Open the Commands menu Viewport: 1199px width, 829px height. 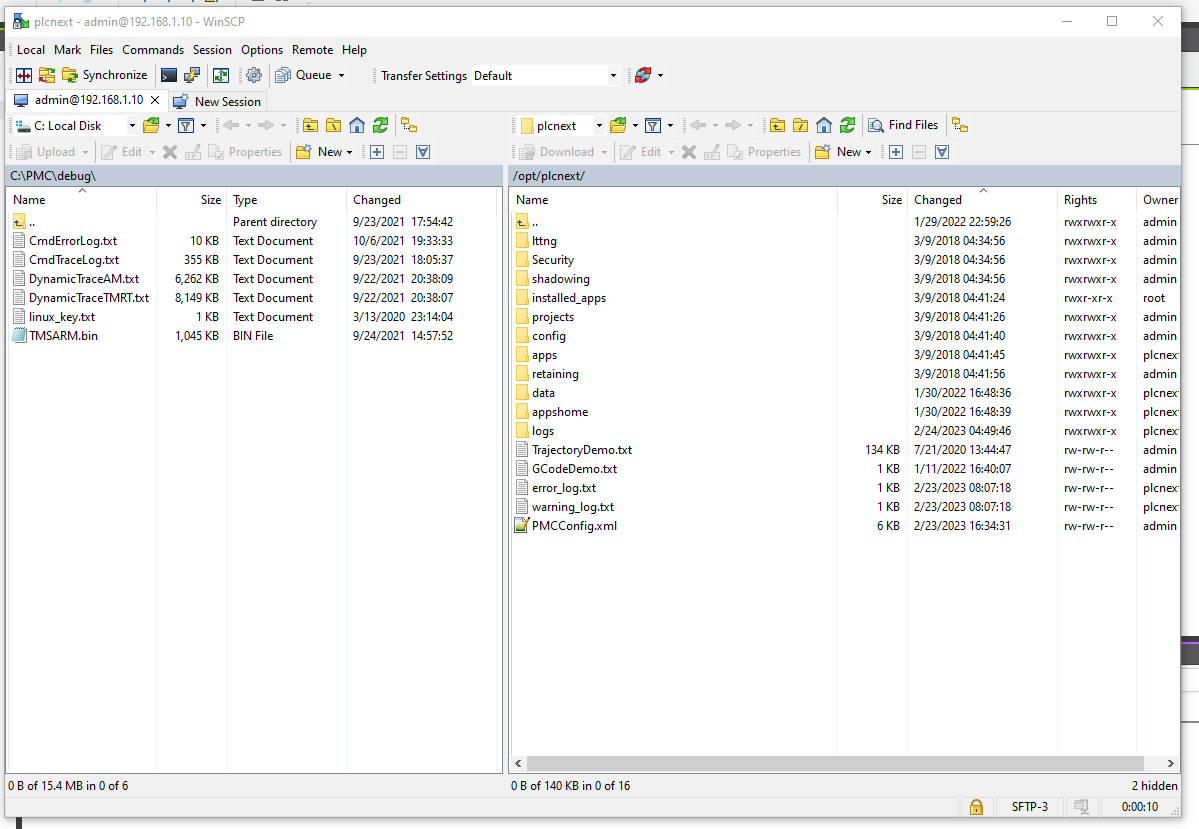pyautogui.click(x=153, y=49)
